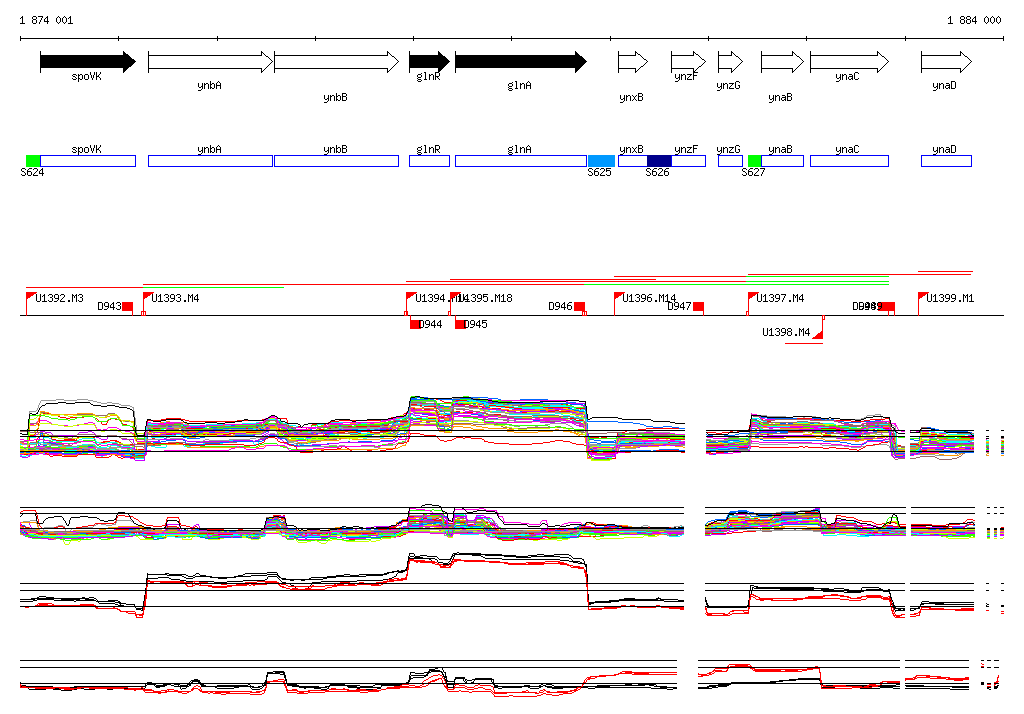Click the ynxB gene arrow
This screenshot has height=714, width=1024.
tap(633, 62)
